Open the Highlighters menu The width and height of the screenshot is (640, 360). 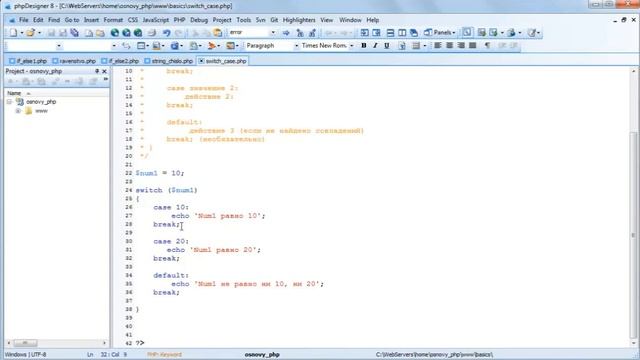(x=299, y=20)
